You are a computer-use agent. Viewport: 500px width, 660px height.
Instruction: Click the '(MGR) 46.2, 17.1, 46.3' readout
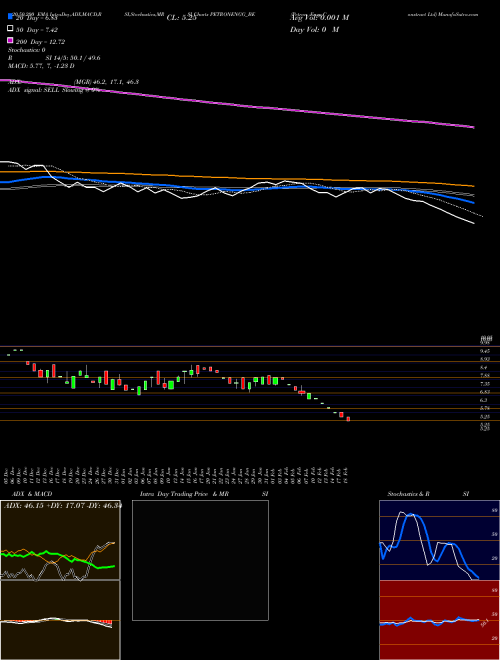coord(106,82)
